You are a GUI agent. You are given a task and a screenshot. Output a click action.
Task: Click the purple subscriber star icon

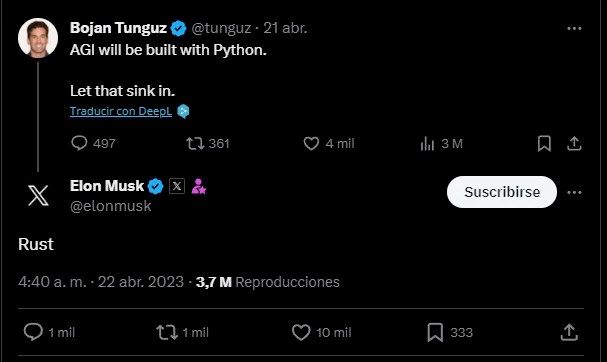(199, 186)
